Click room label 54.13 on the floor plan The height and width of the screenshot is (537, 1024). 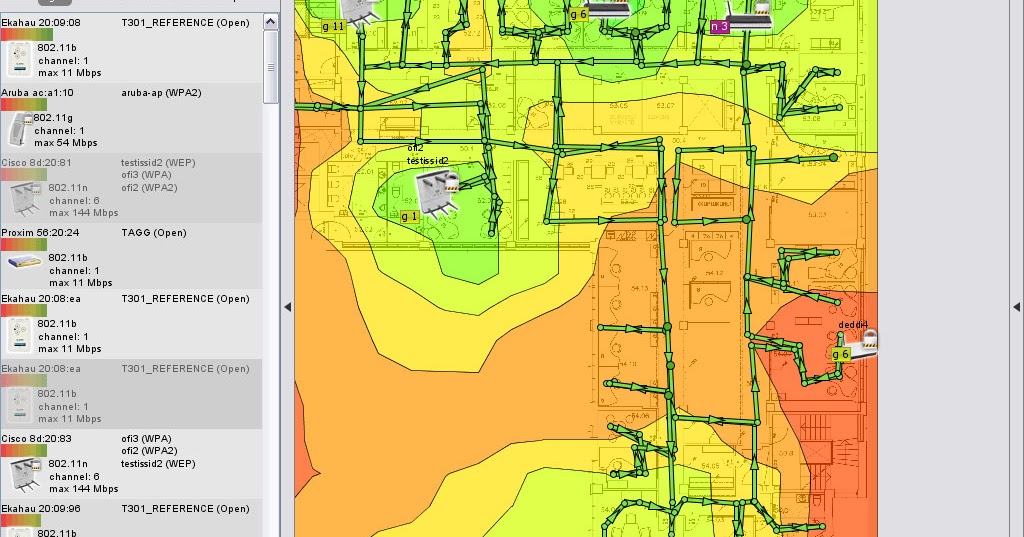pos(639,288)
